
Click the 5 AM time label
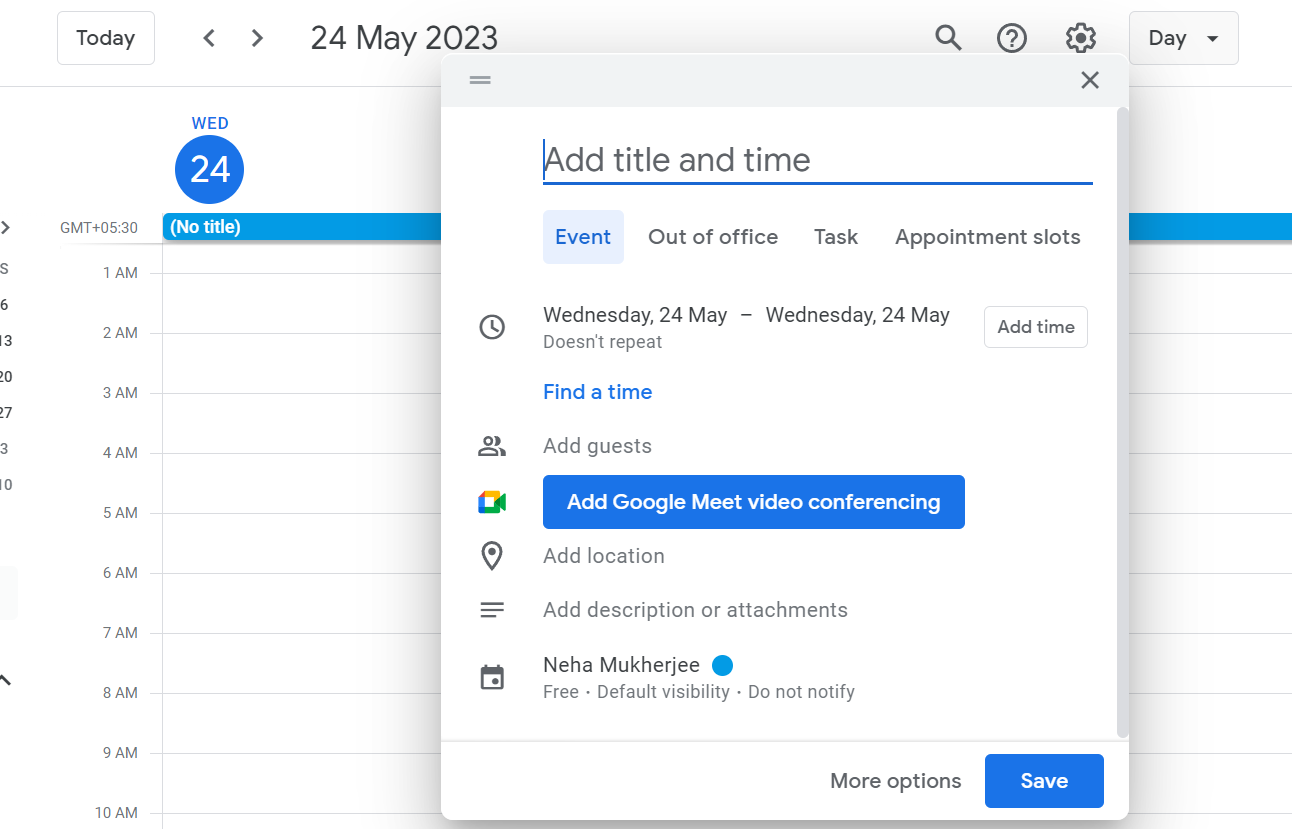pyautogui.click(x=120, y=513)
